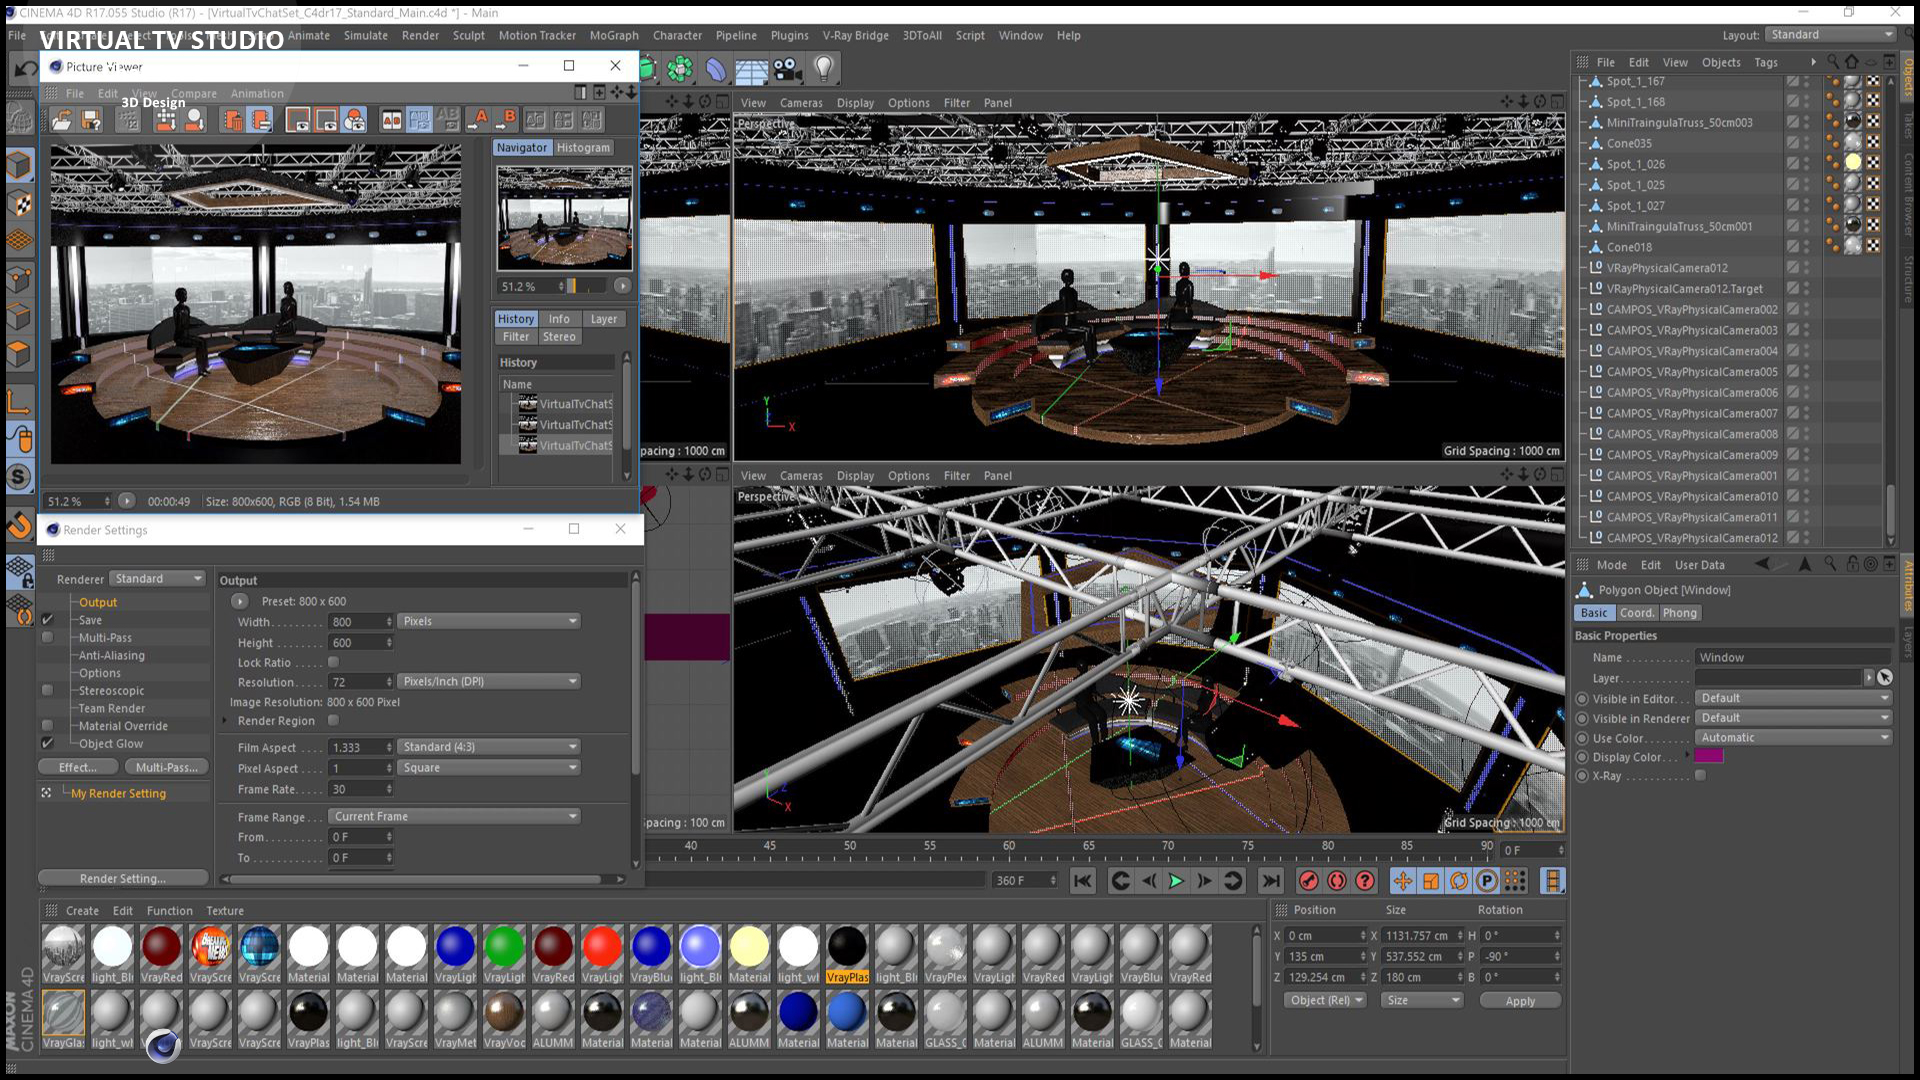Click the go to start of animation button
The height and width of the screenshot is (1080, 1920).
1082,881
